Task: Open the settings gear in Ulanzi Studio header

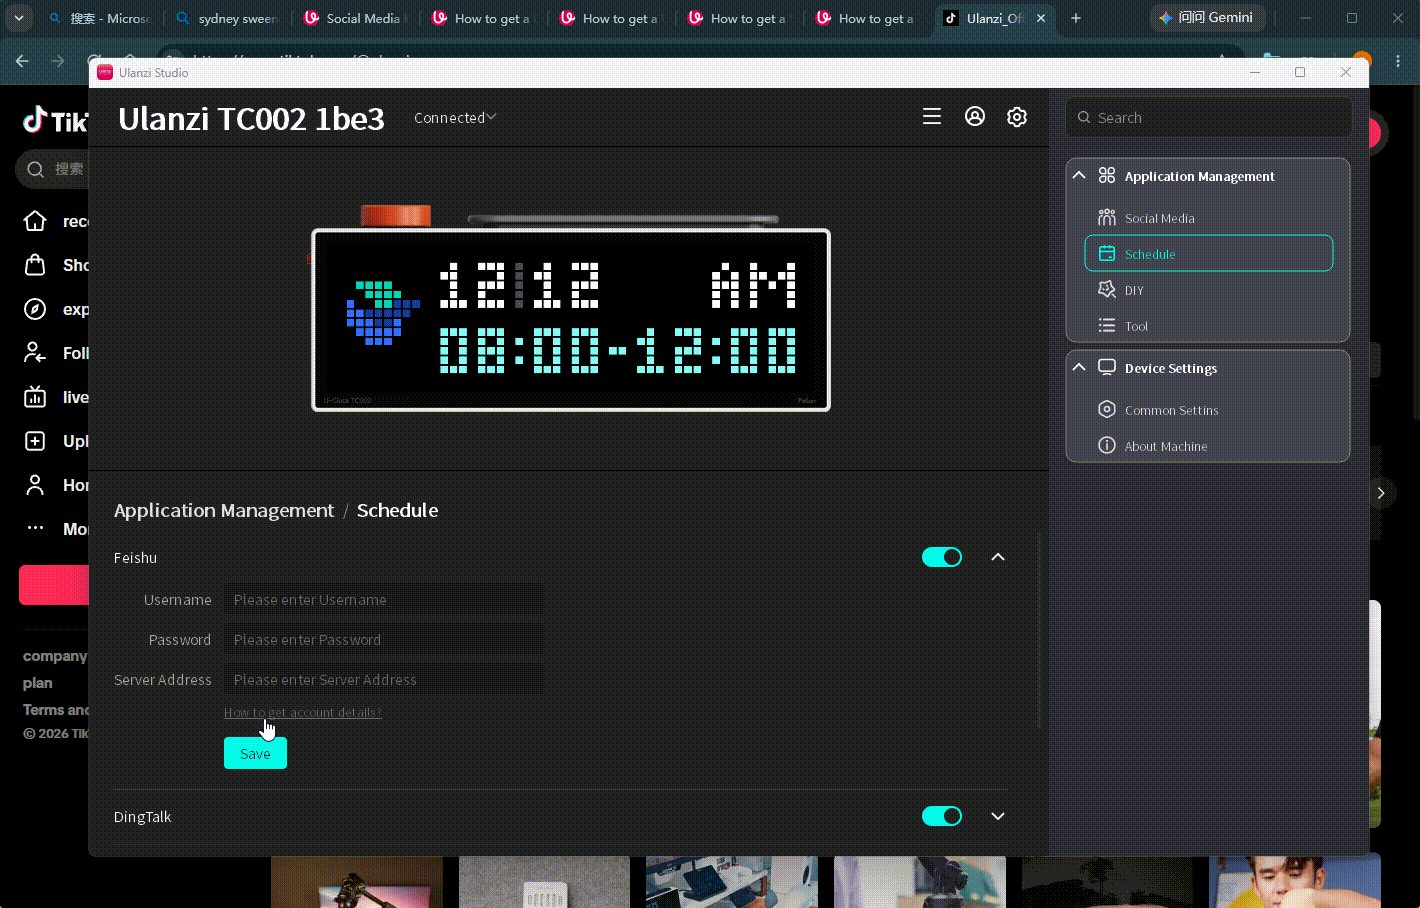Action: point(1017,117)
